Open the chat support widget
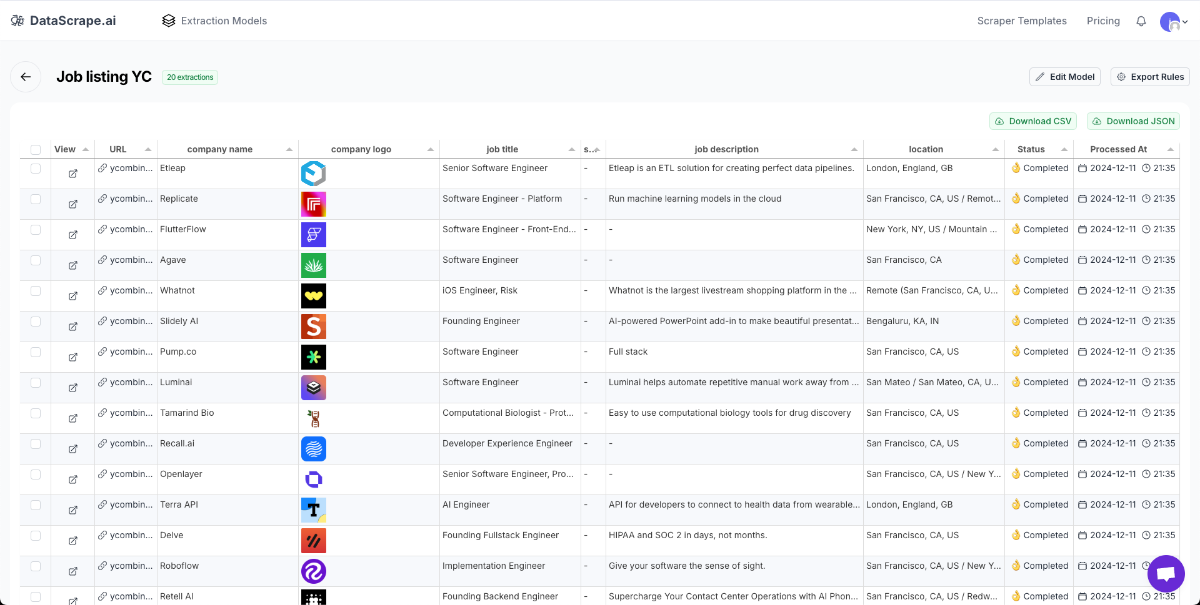Image resolution: width=1200 pixels, height=605 pixels. click(1165, 574)
